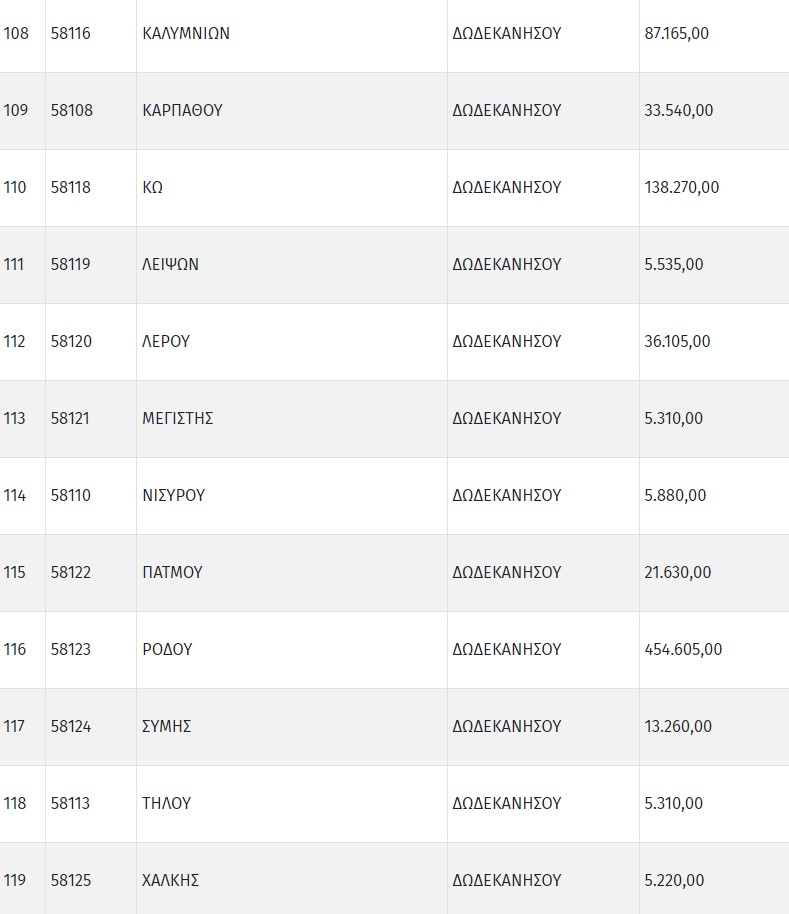The width and height of the screenshot is (789, 914).
Task: Select the code 58125 cell
Action: pos(71,880)
